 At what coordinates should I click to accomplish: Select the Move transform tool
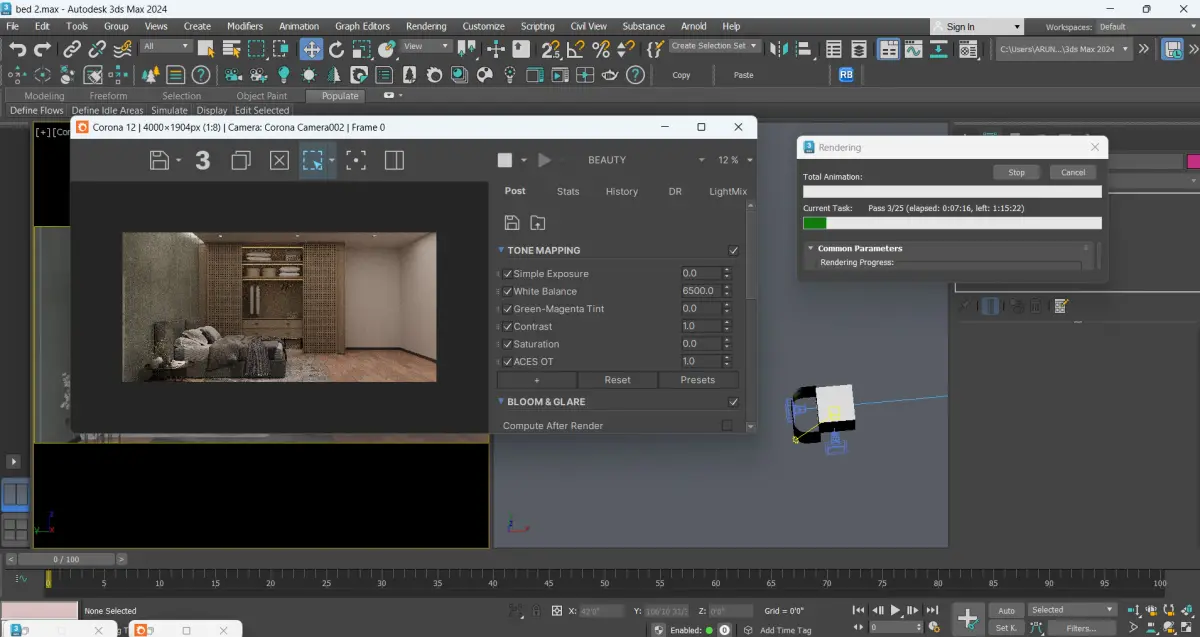(x=311, y=49)
